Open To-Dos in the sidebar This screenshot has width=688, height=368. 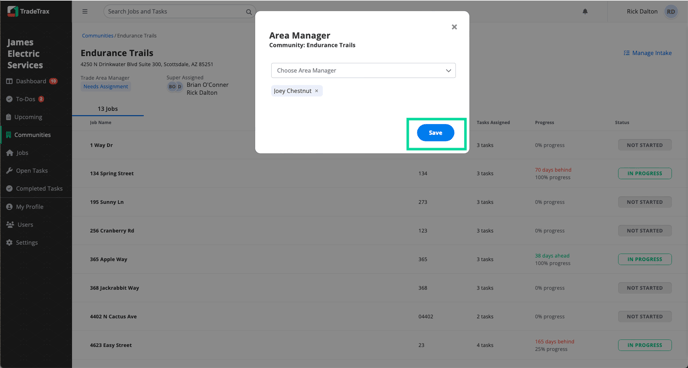[x=25, y=99]
